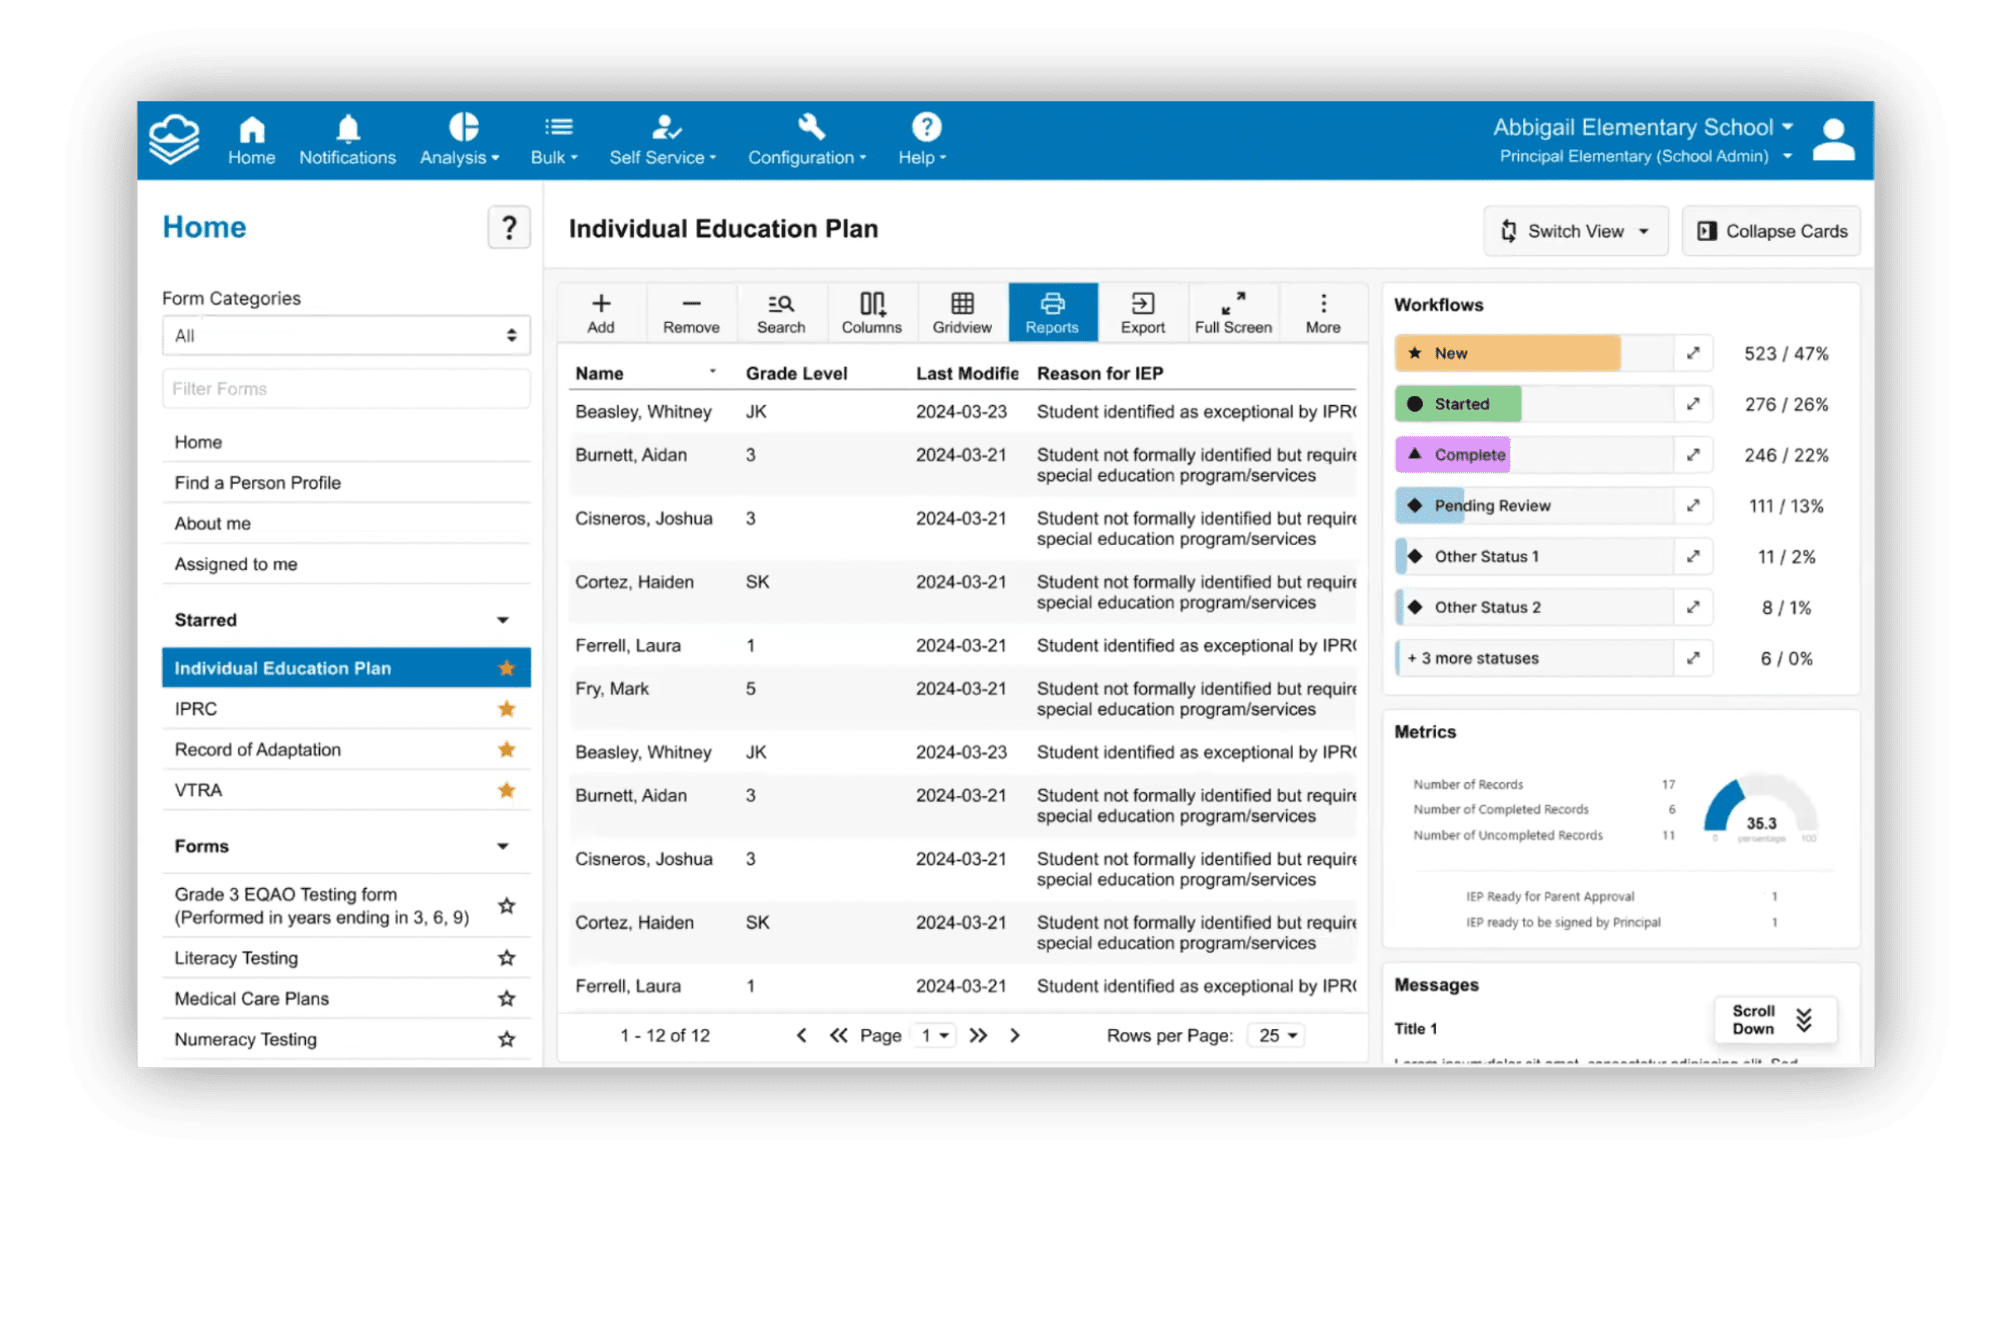
Task: Click the question mark help button beside Home
Action: 508,228
